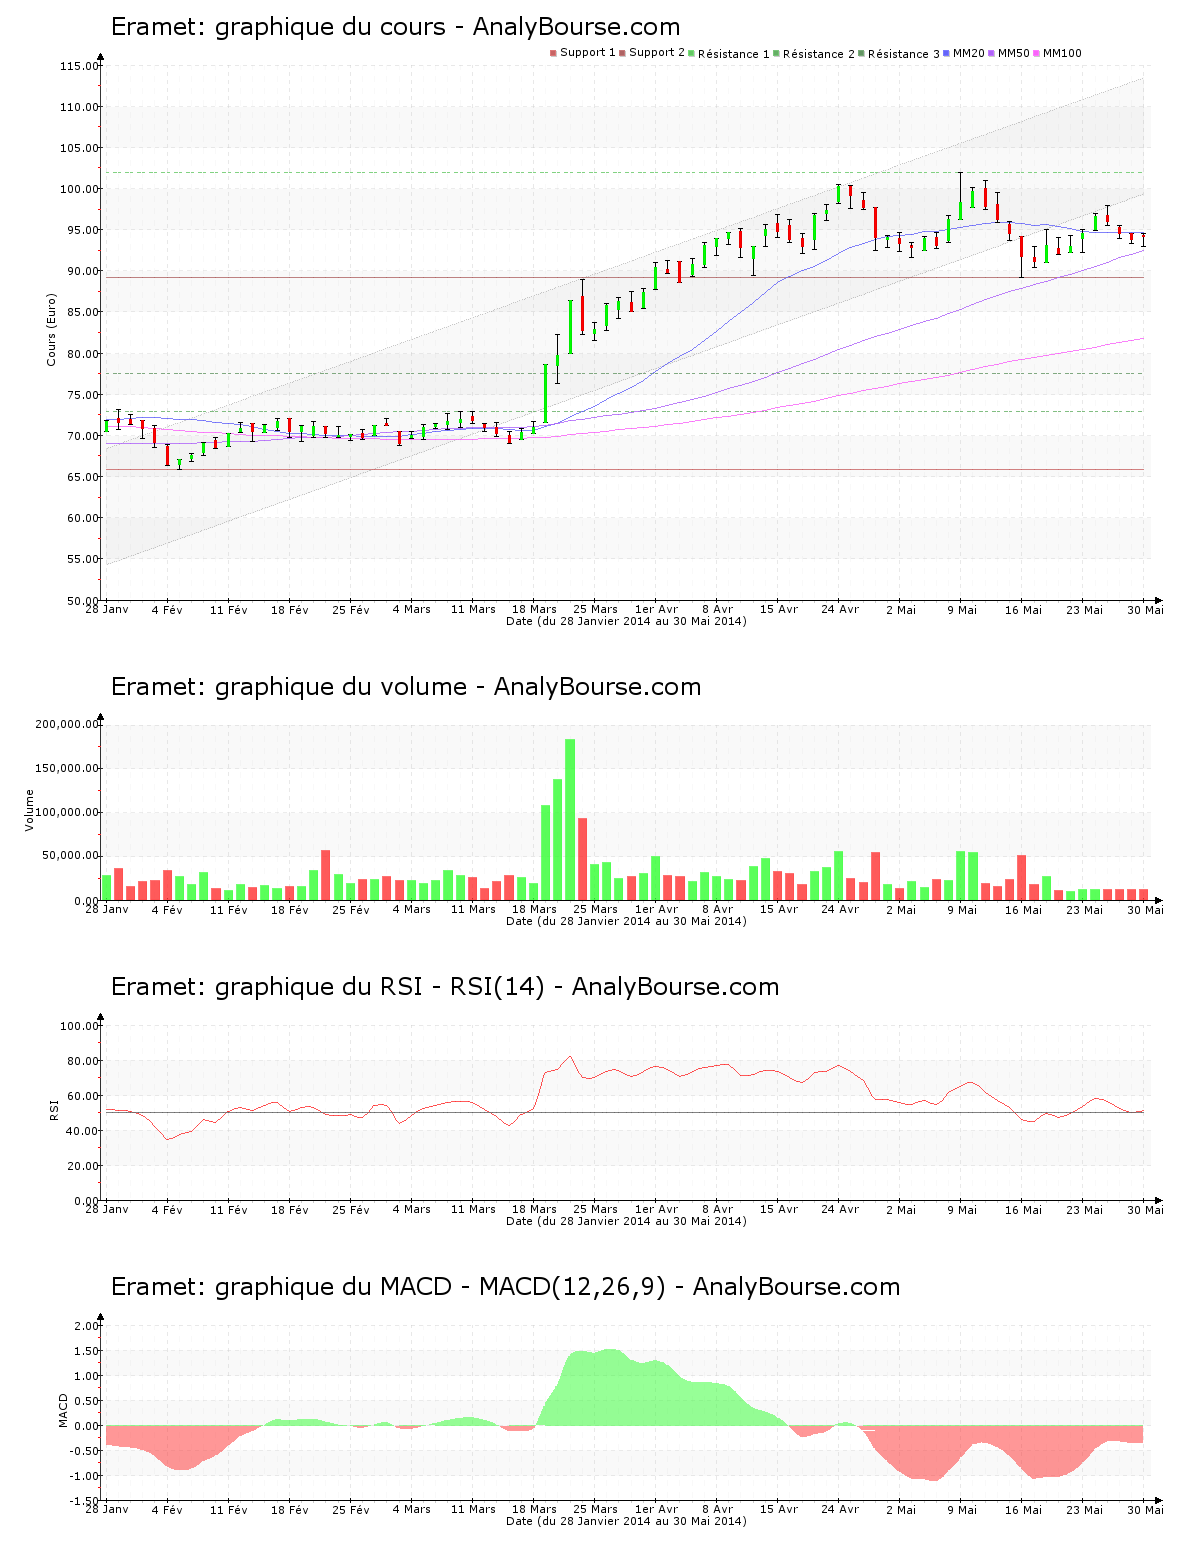
Task: Select the Support 2 legend label
Action: 657,53
